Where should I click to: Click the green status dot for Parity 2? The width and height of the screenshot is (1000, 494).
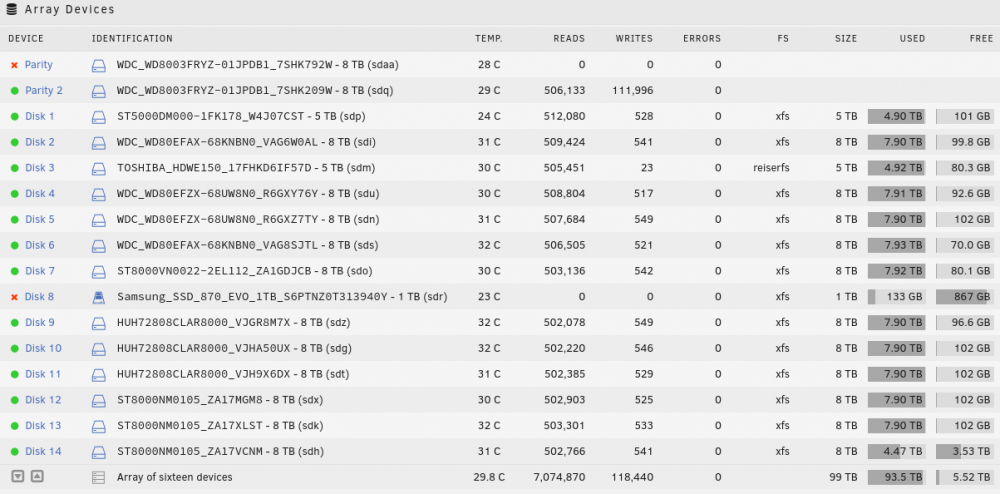[14, 91]
